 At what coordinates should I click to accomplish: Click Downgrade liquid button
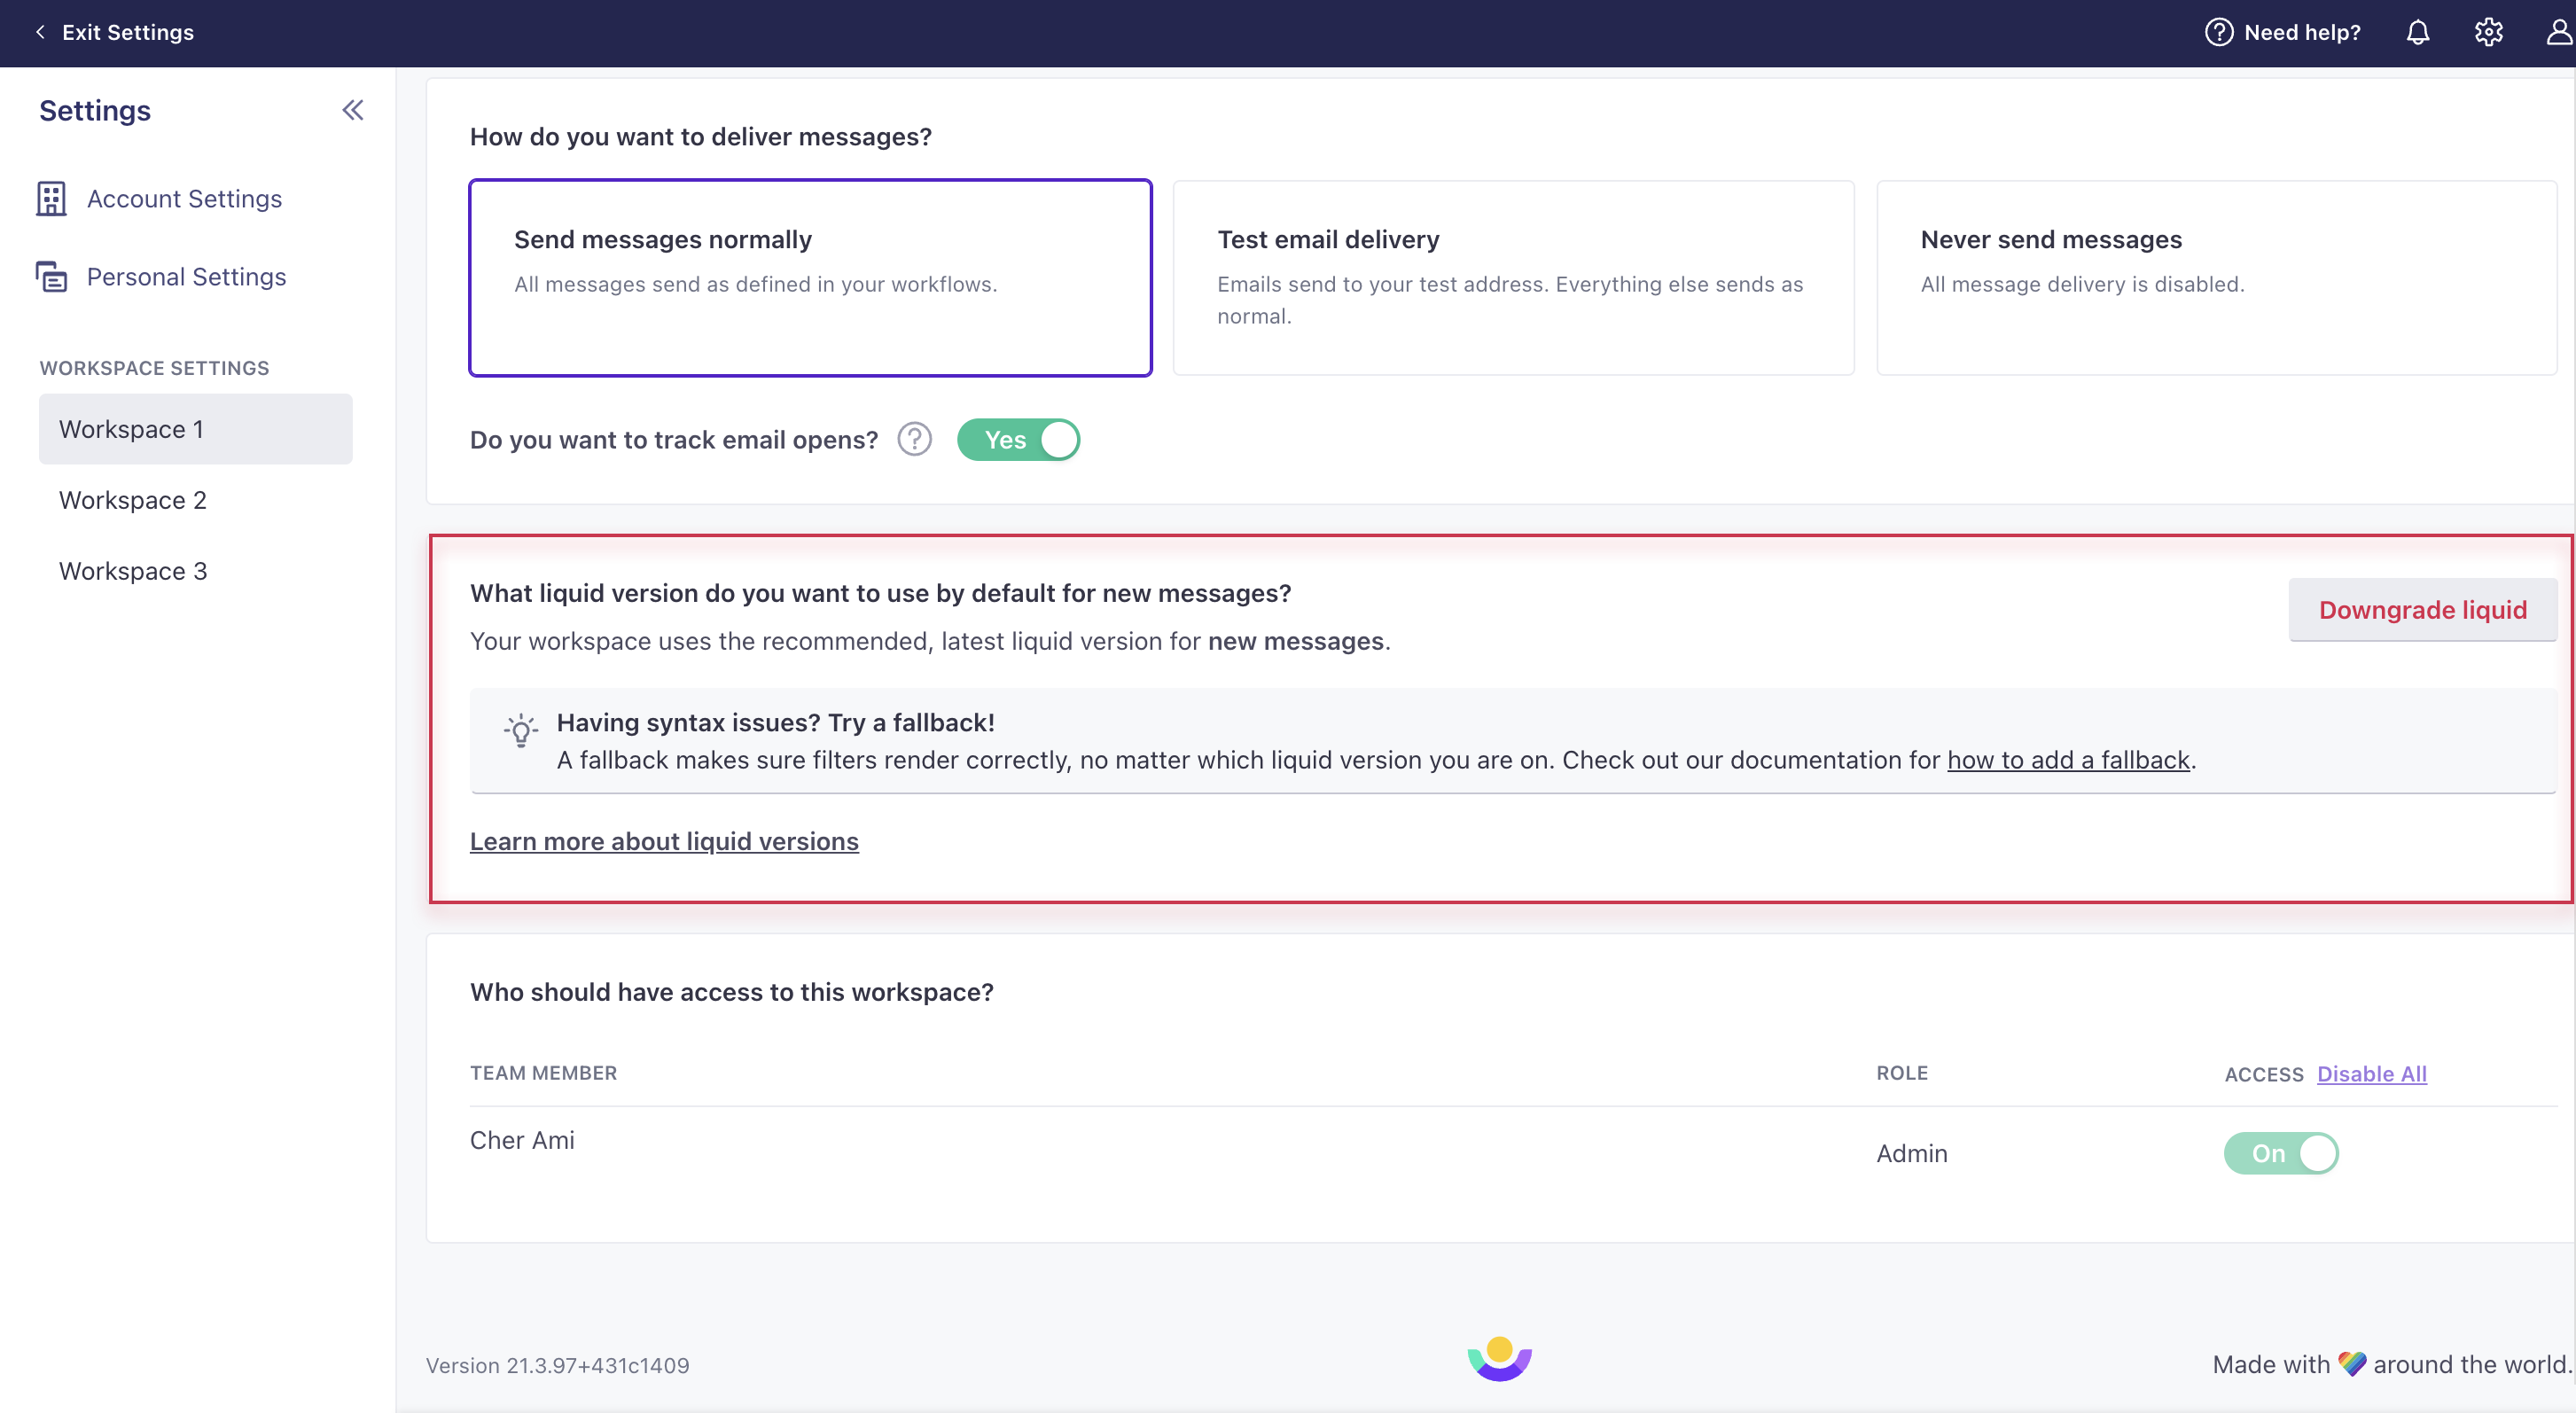[x=2423, y=609]
